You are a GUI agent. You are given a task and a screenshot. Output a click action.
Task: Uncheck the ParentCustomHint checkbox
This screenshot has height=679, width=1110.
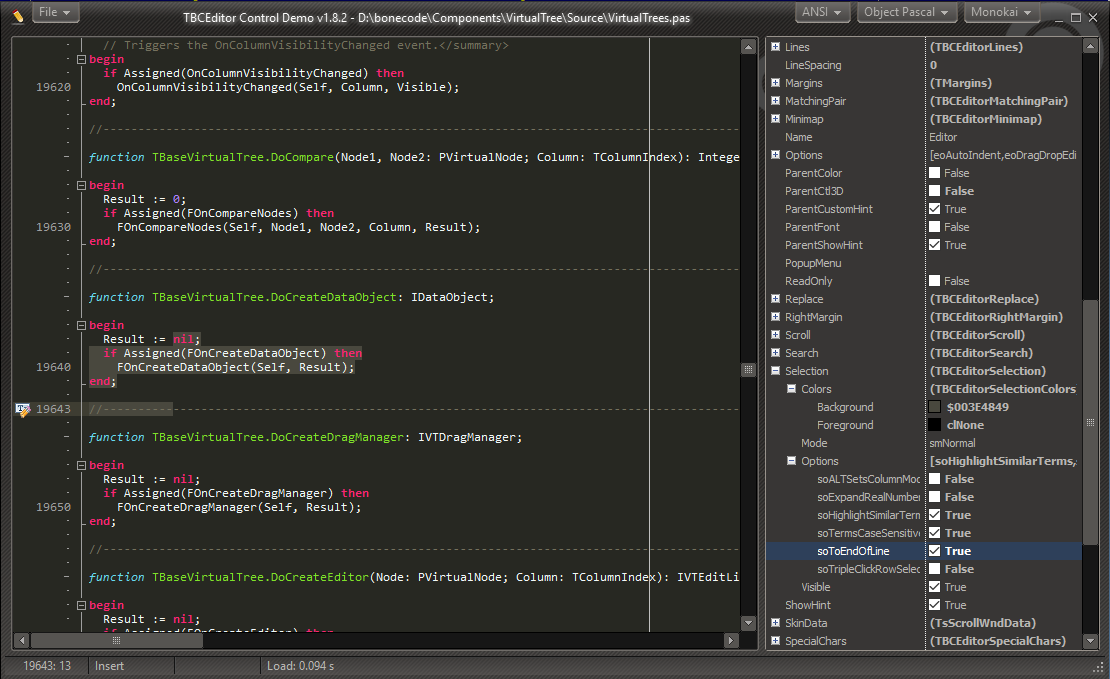tap(935, 209)
